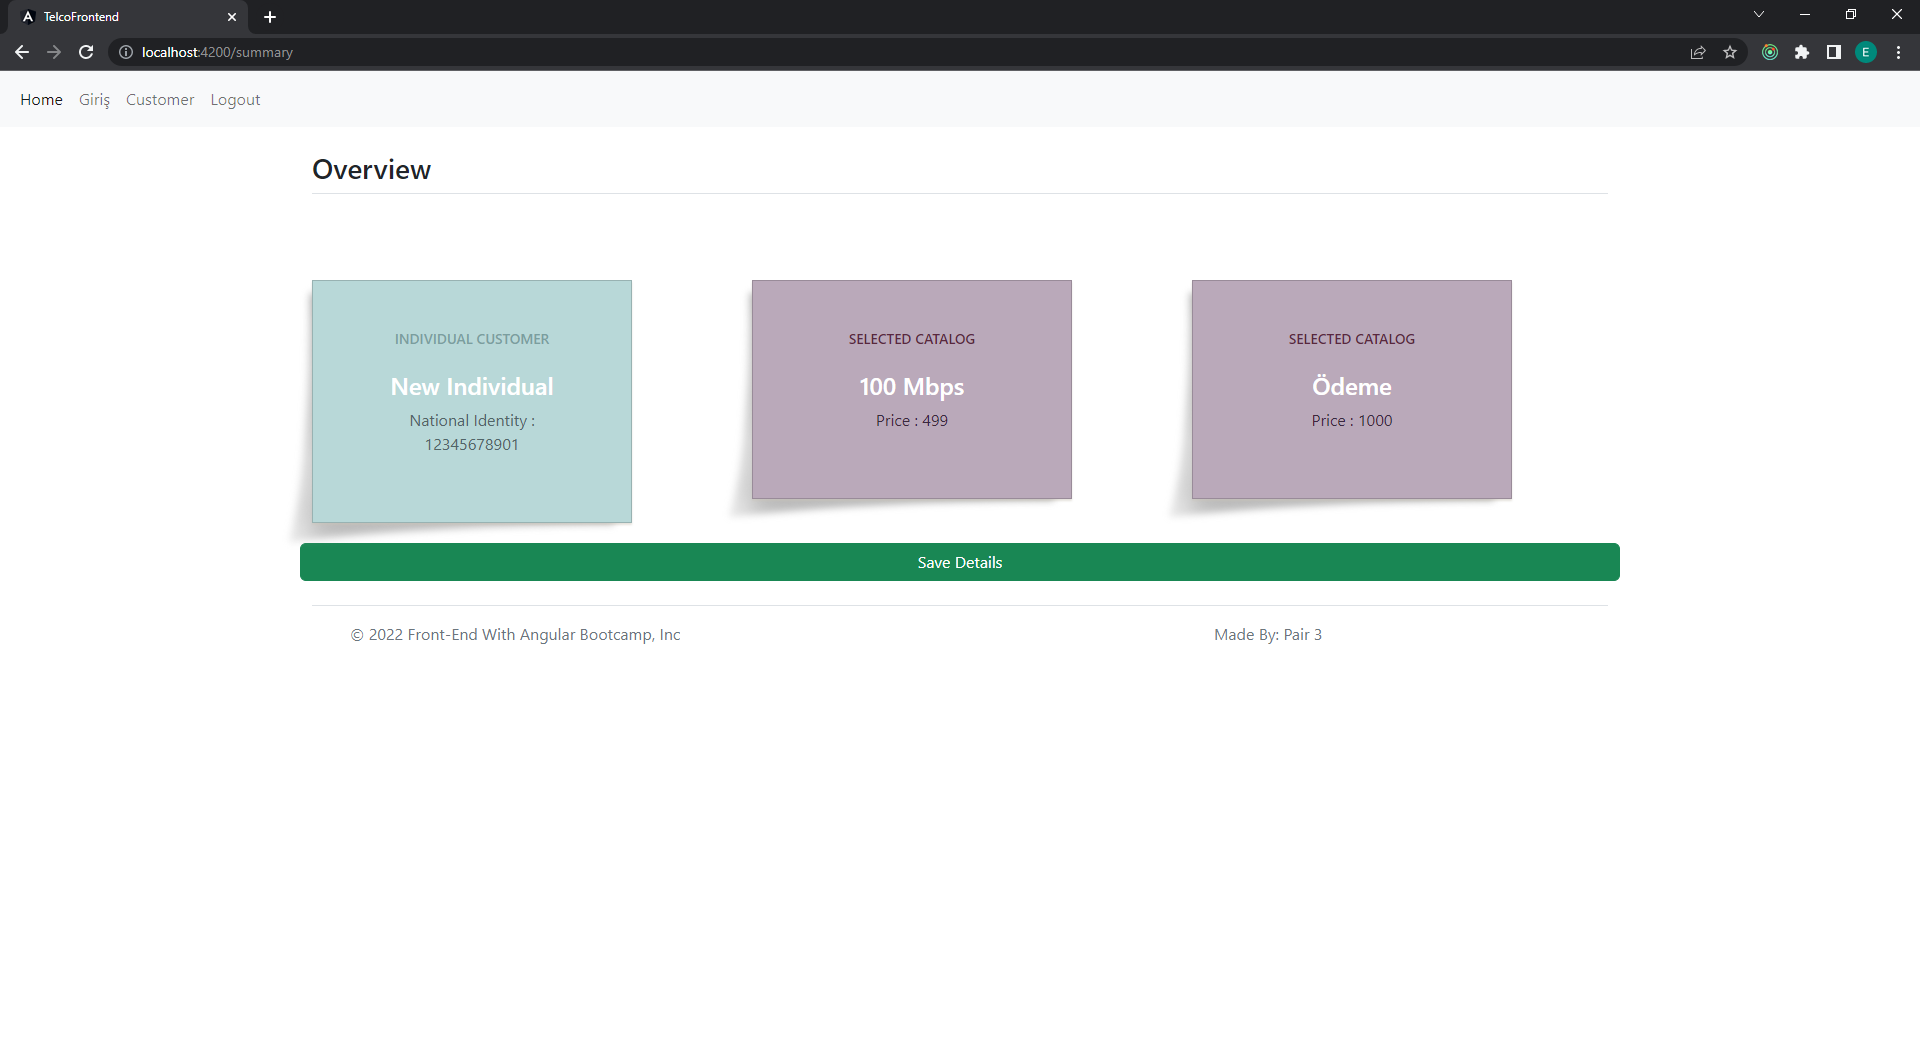Open the Chrome profile avatar icon
Image resolution: width=1920 pixels, height=1037 pixels.
(1866, 52)
